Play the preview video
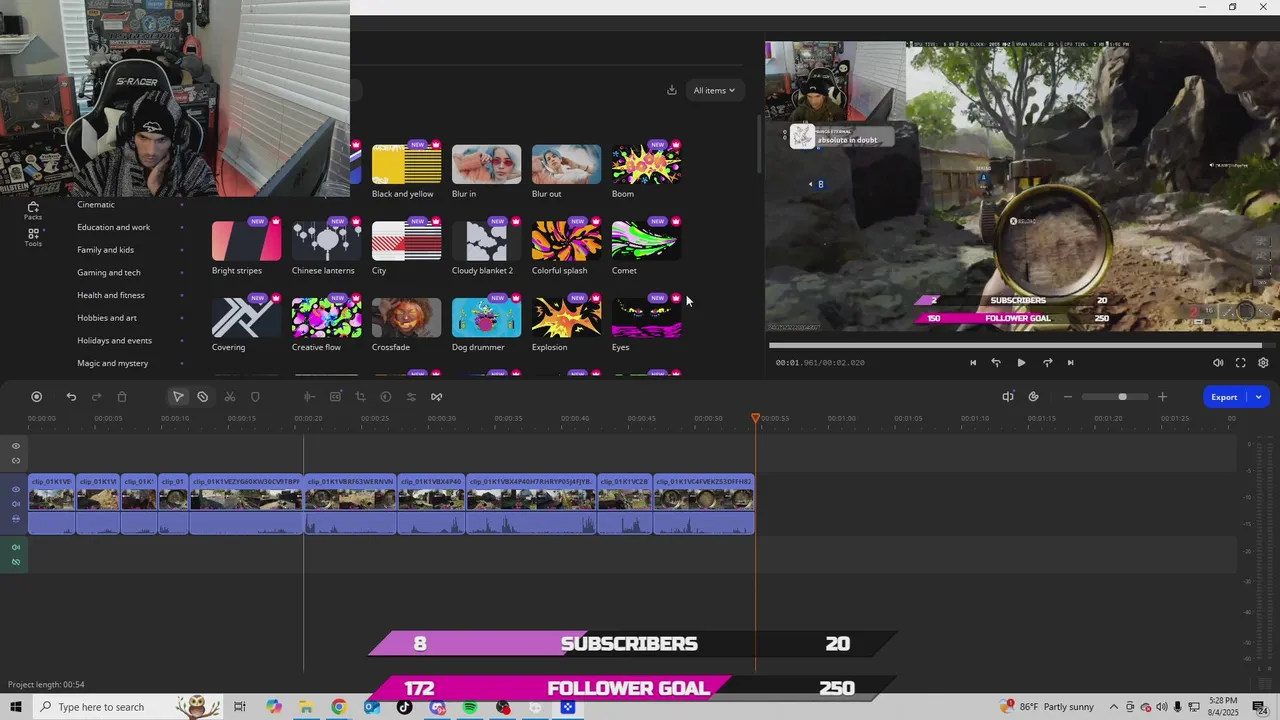 [1021, 363]
